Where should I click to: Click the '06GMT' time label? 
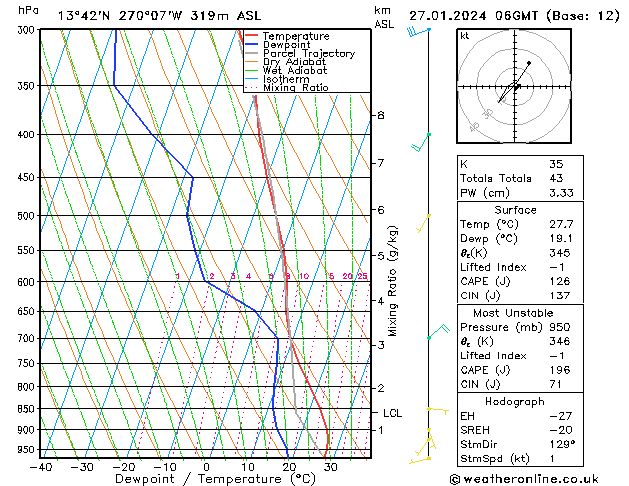(517, 16)
